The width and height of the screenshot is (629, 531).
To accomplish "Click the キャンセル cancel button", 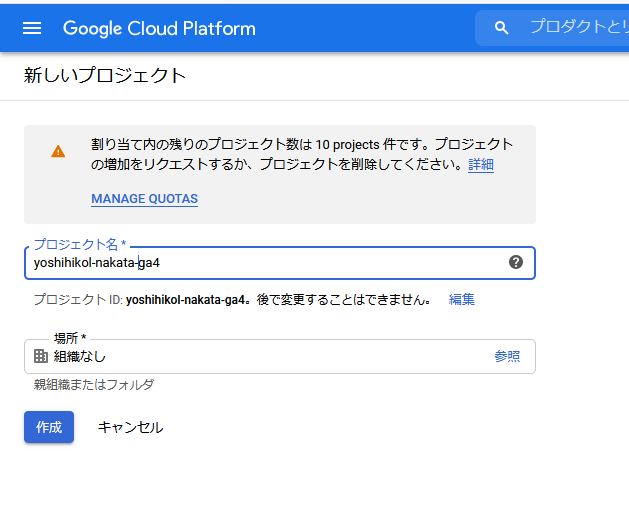I will pyautogui.click(x=130, y=427).
